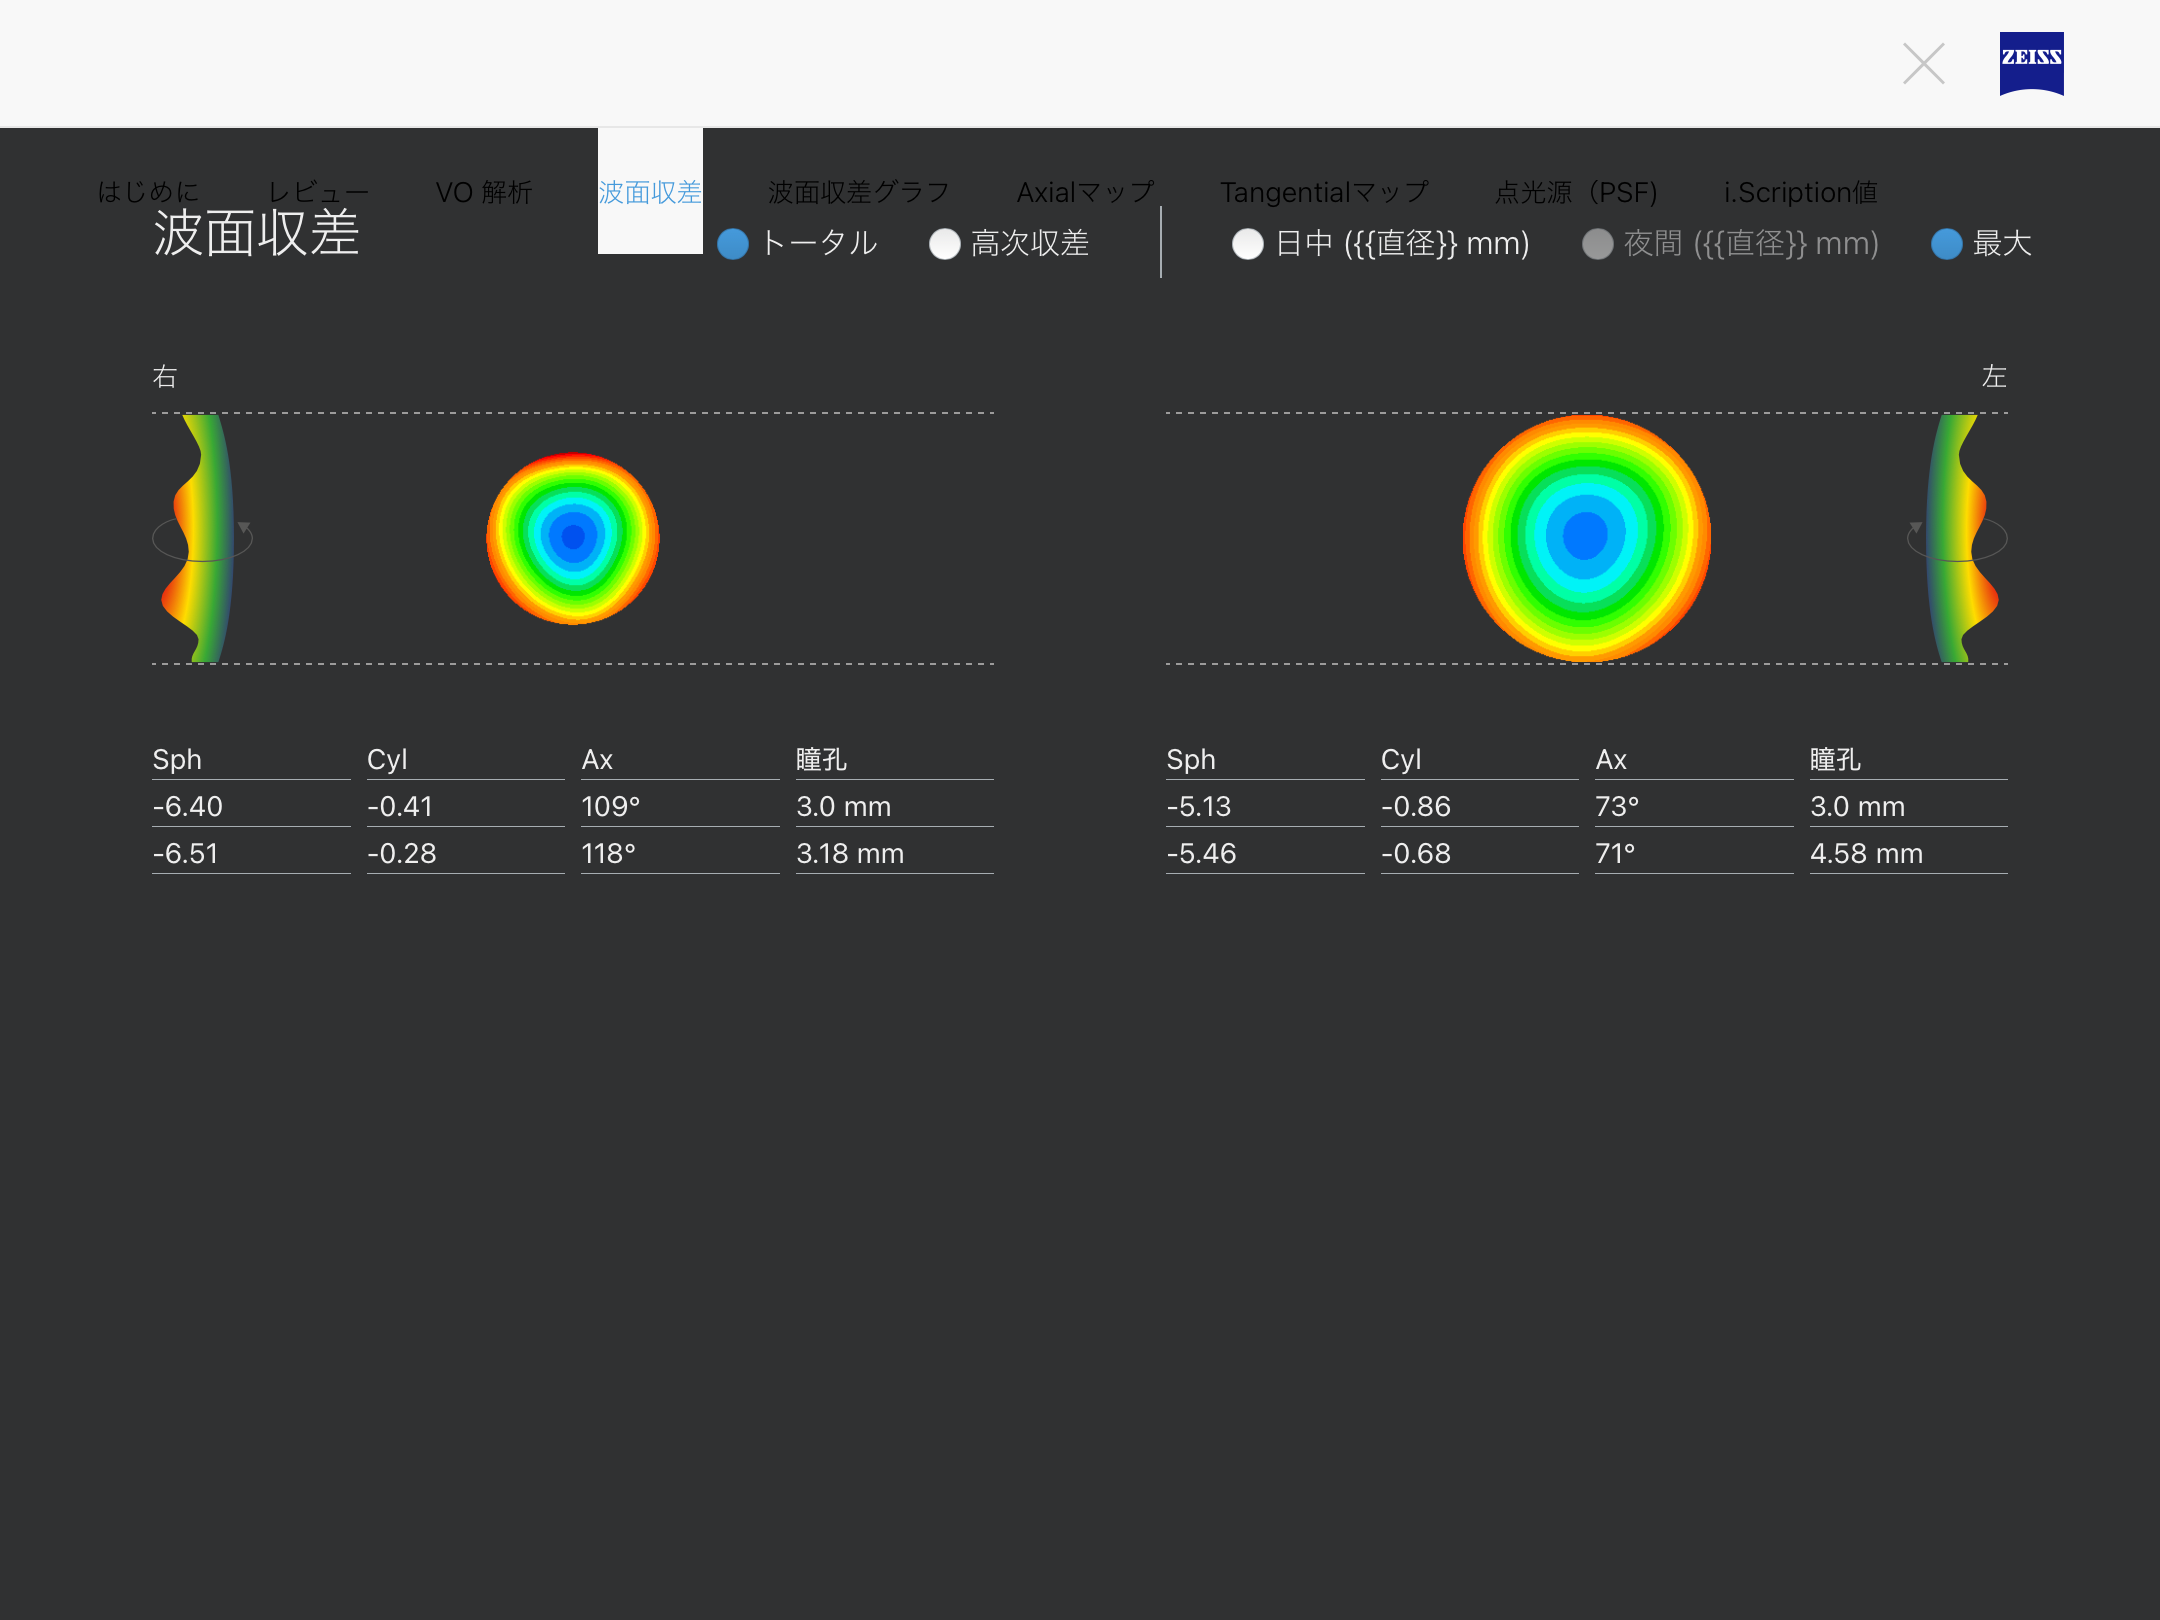Click the left eye rotation arrow

pyautogui.click(x=1915, y=527)
